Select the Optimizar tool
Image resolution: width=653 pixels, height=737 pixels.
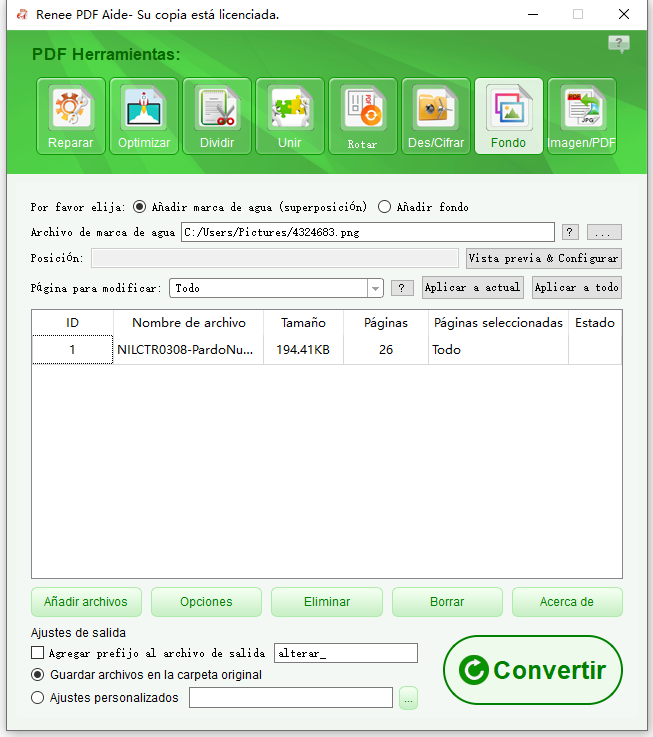tap(144, 116)
